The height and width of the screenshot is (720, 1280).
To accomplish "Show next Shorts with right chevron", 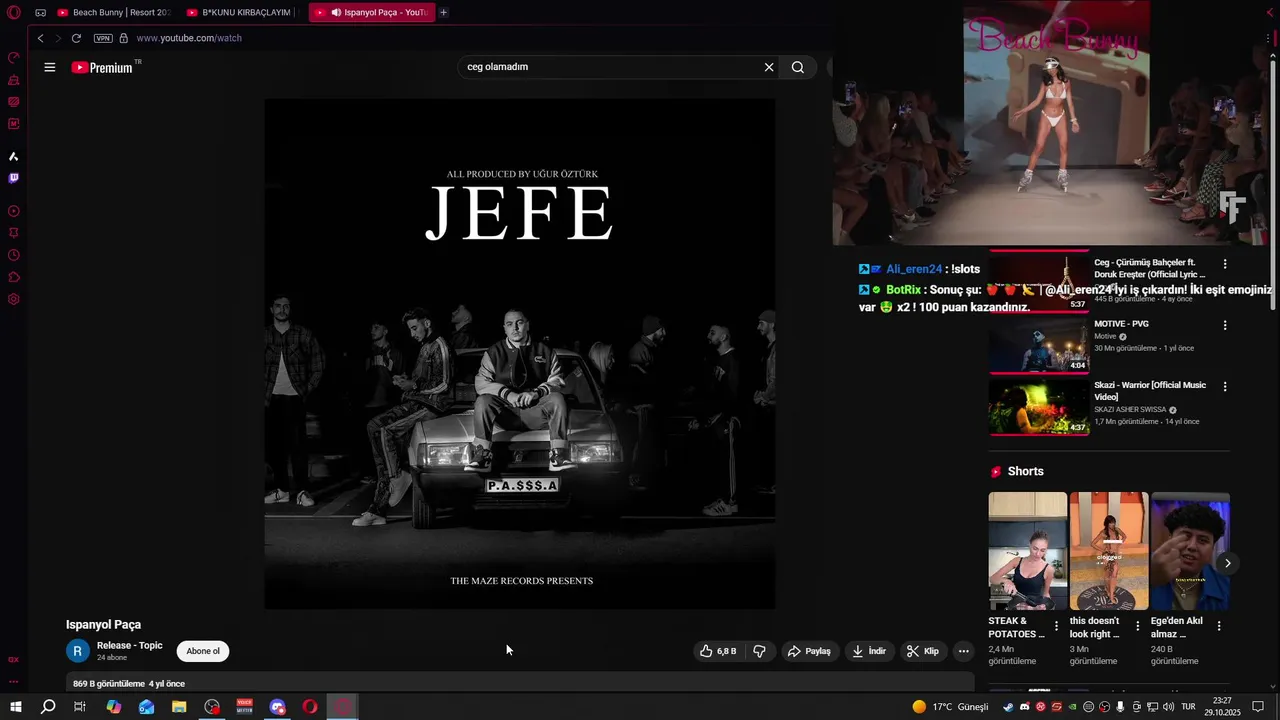I will [1227, 563].
